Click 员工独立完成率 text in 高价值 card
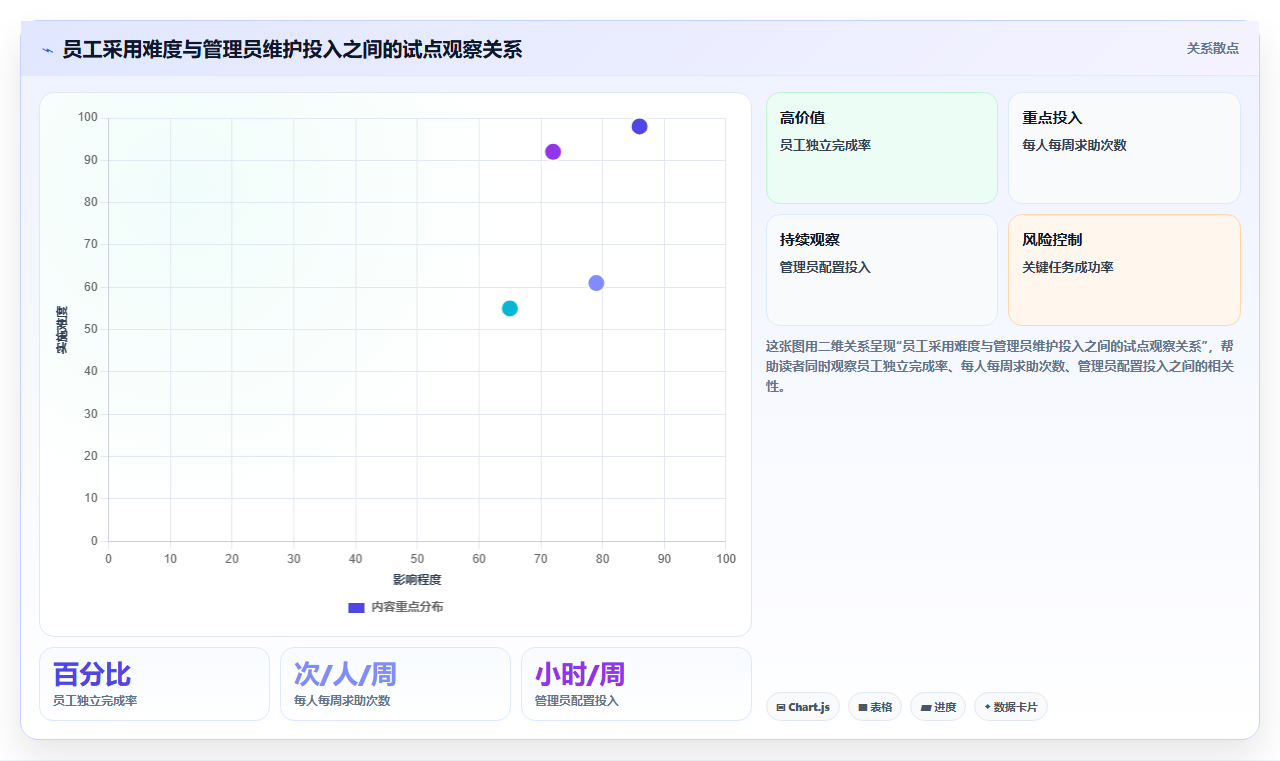This screenshot has width=1280, height=761. (x=825, y=145)
